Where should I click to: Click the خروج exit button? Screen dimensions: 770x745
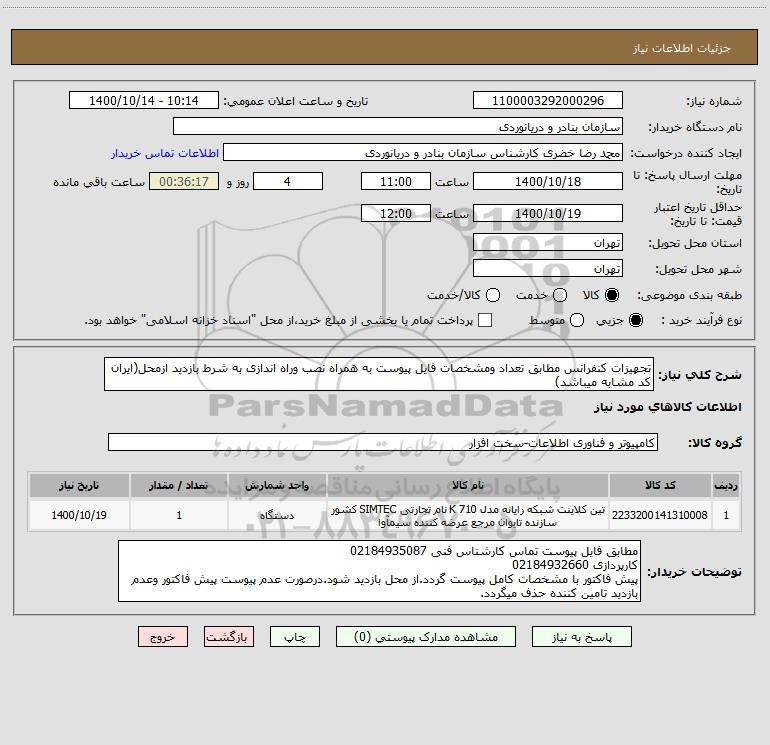coord(163,637)
